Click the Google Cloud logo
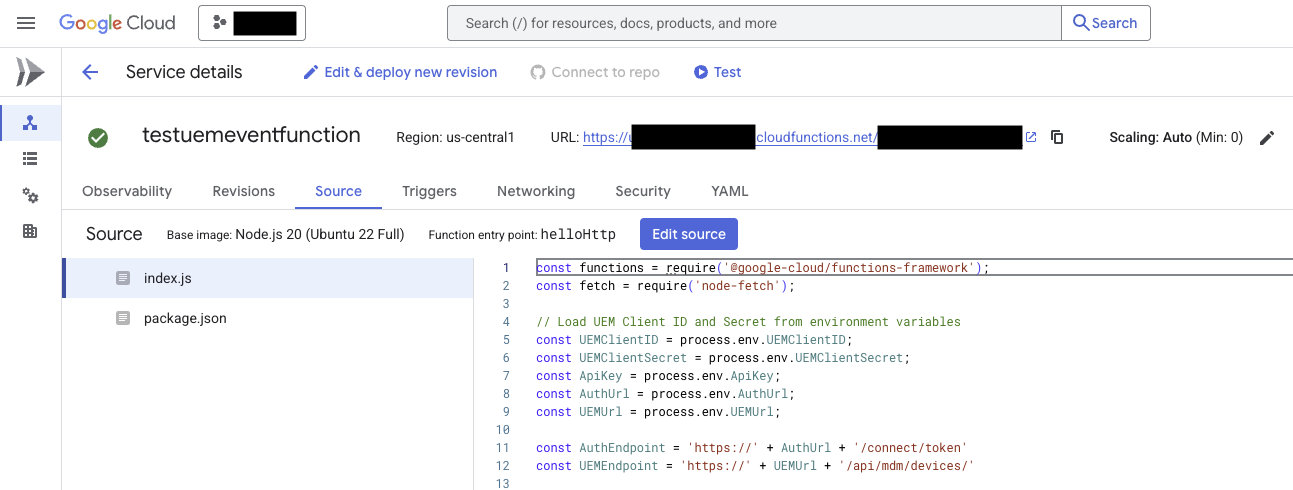The height and width of the screenshot is (490, 1293). coord(117,23)
